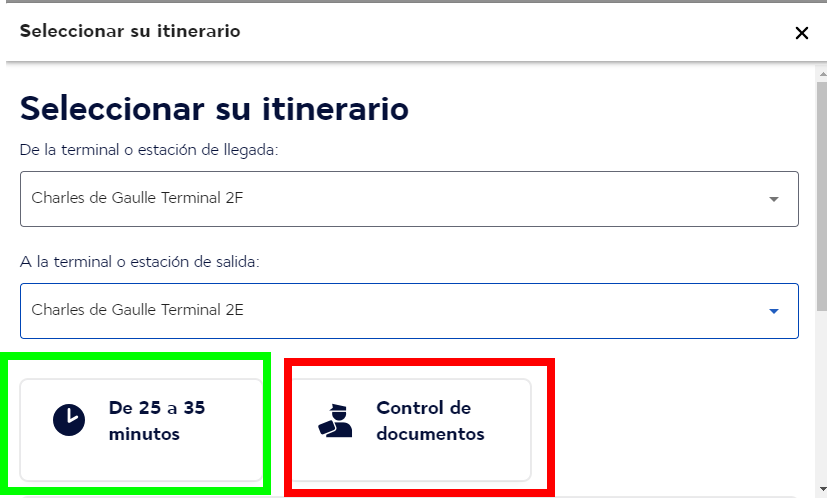Select the 'Control de documentos' card text
The image size is (827, 500).
click(x=430, y=420)
